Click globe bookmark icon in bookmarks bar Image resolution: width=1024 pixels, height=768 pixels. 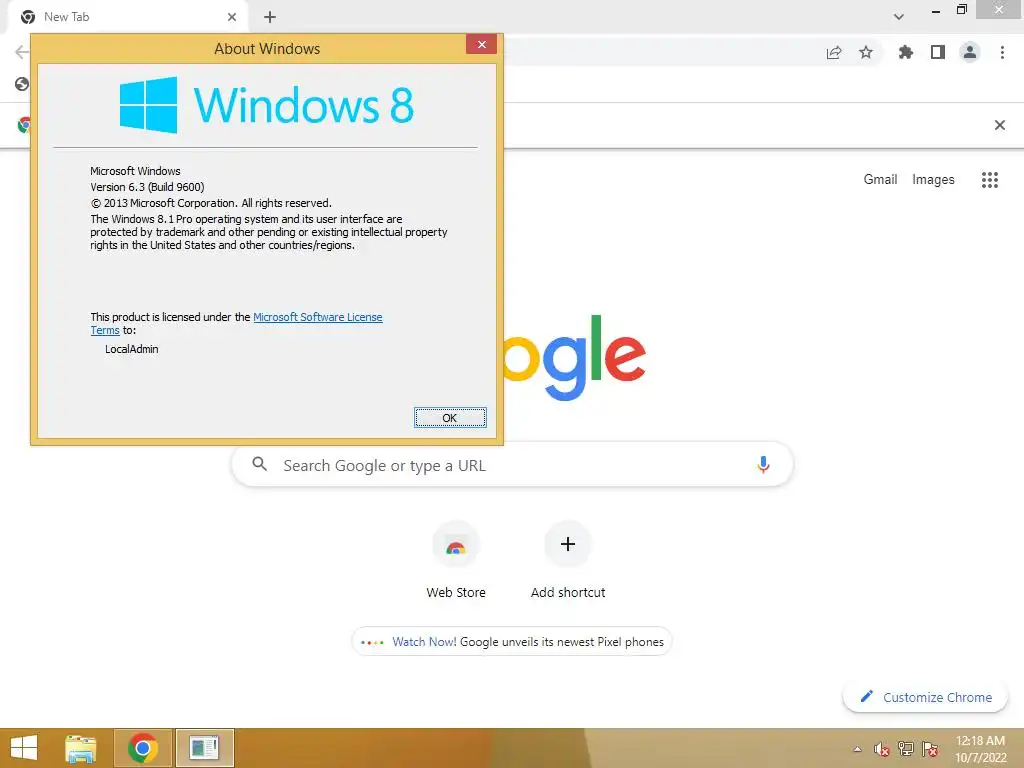click(x=22, y=84)
